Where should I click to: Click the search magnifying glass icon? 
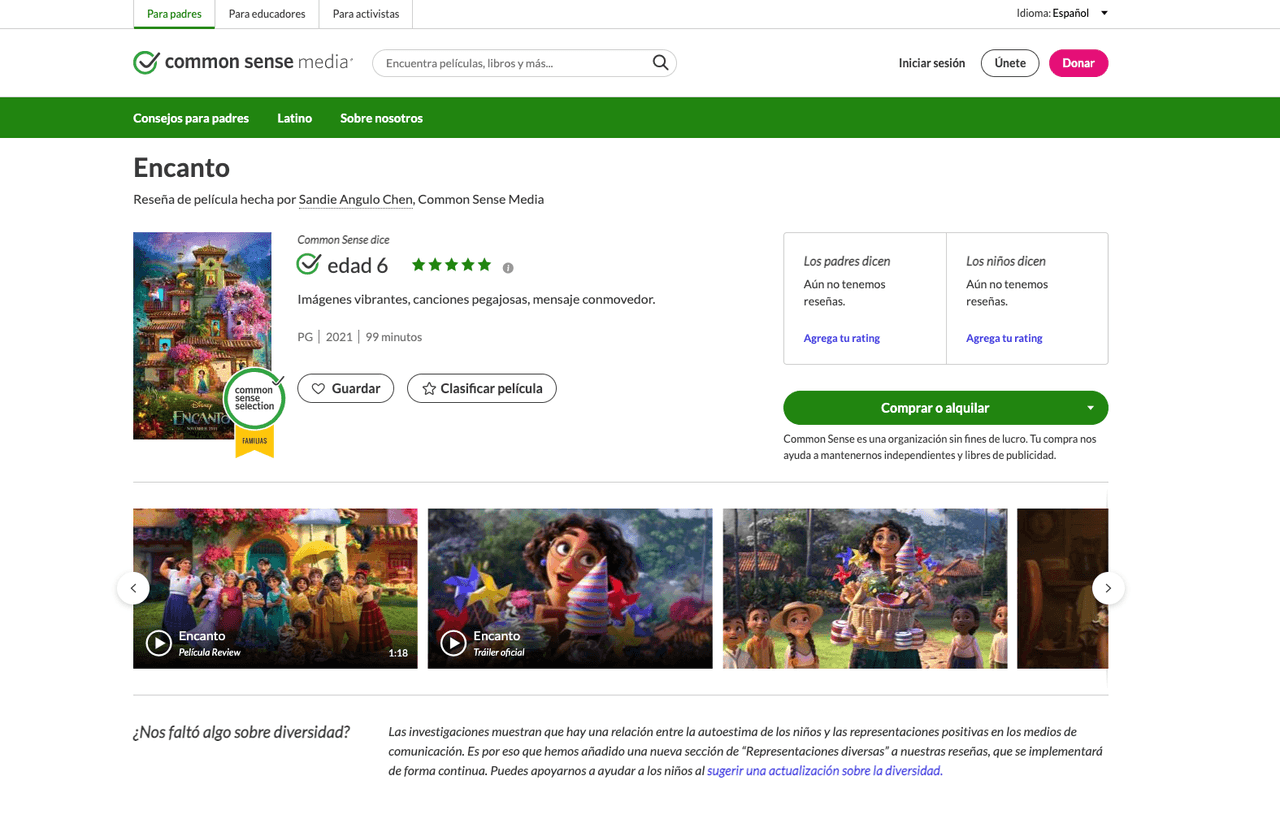coord(660,62)
